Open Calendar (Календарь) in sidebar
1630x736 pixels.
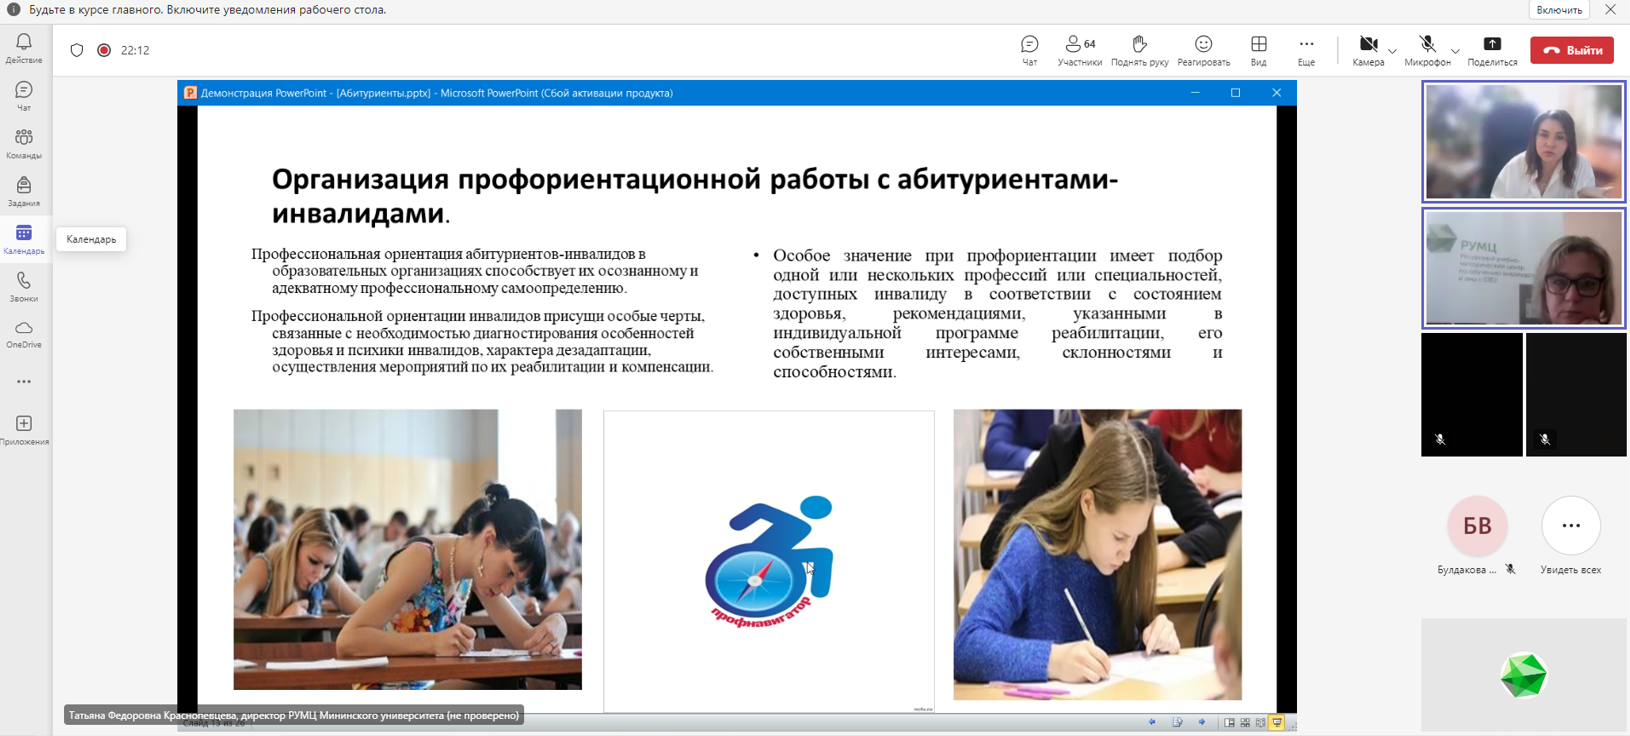pyautogui.click(x=24, y=240)
